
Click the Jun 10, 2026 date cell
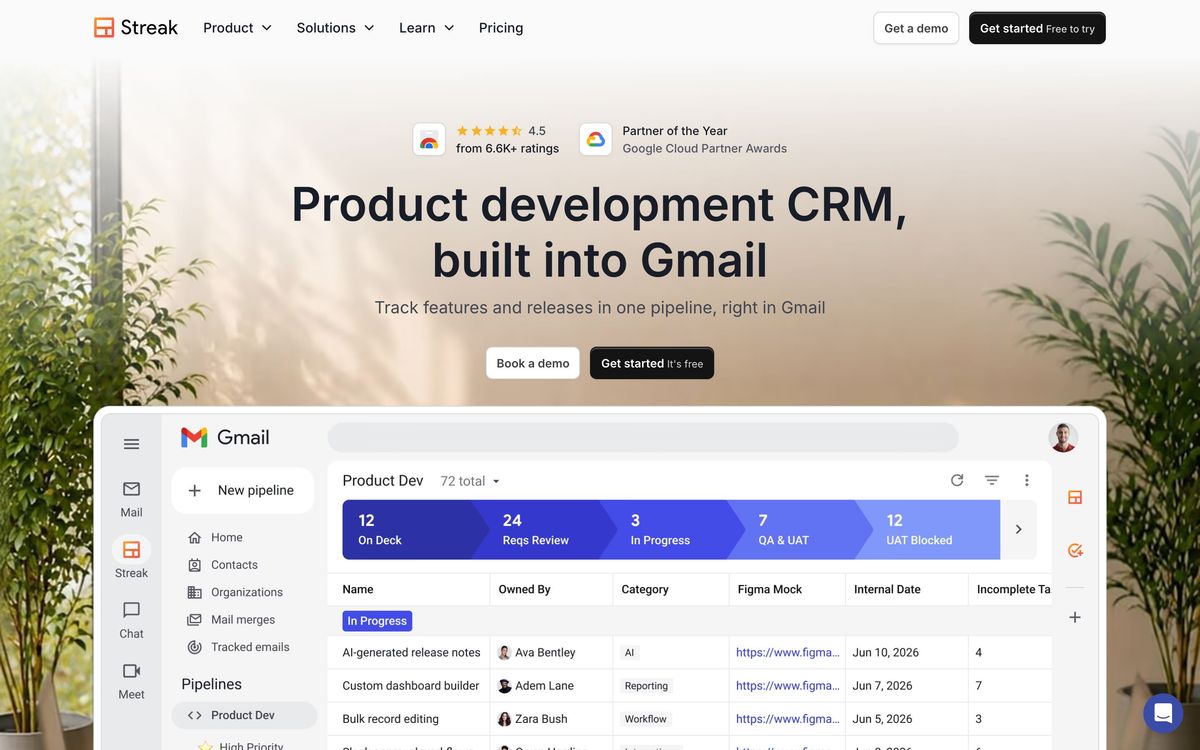886,652
